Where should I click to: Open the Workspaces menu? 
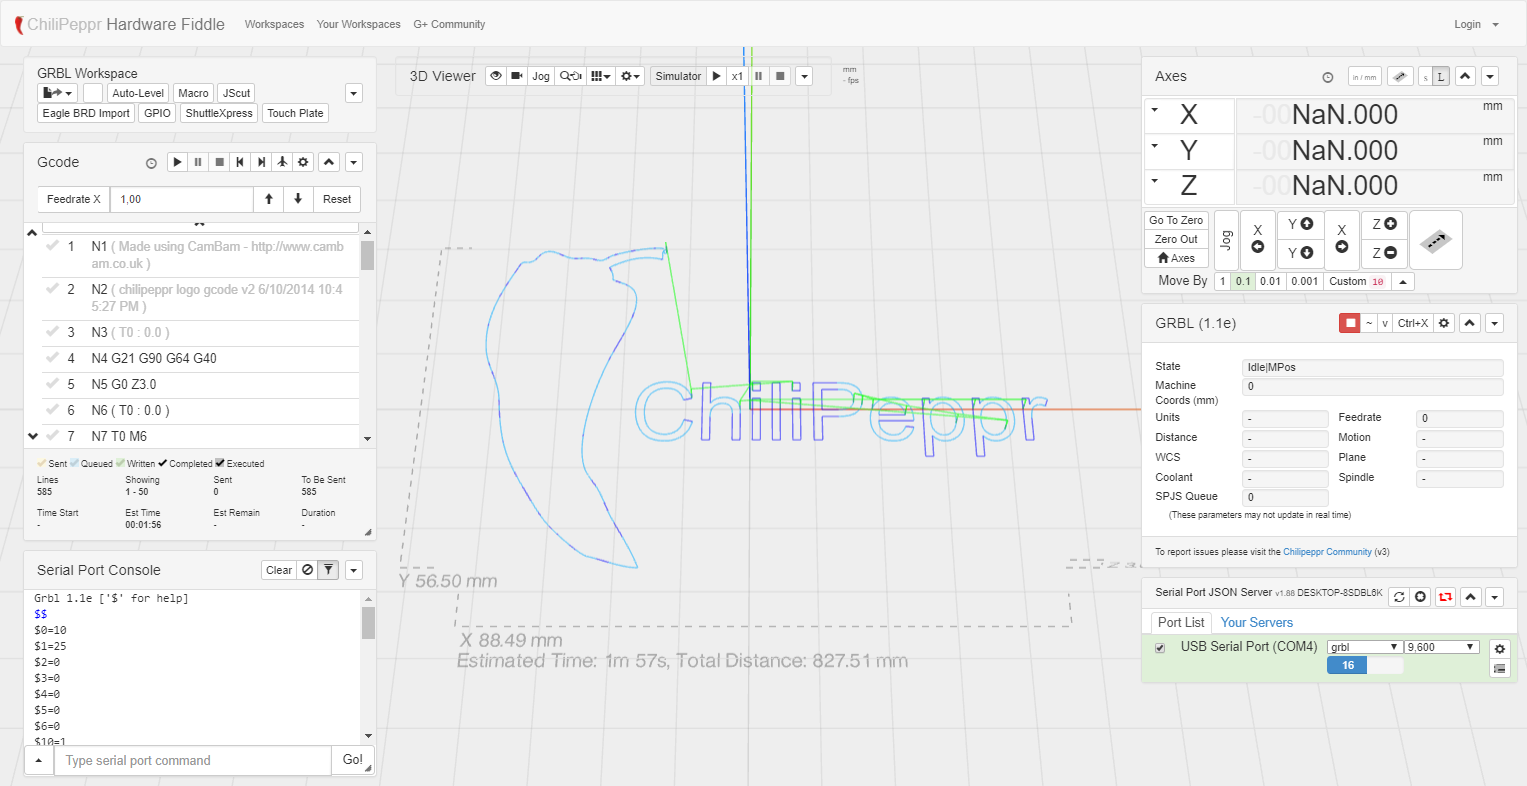pos(274,24)
